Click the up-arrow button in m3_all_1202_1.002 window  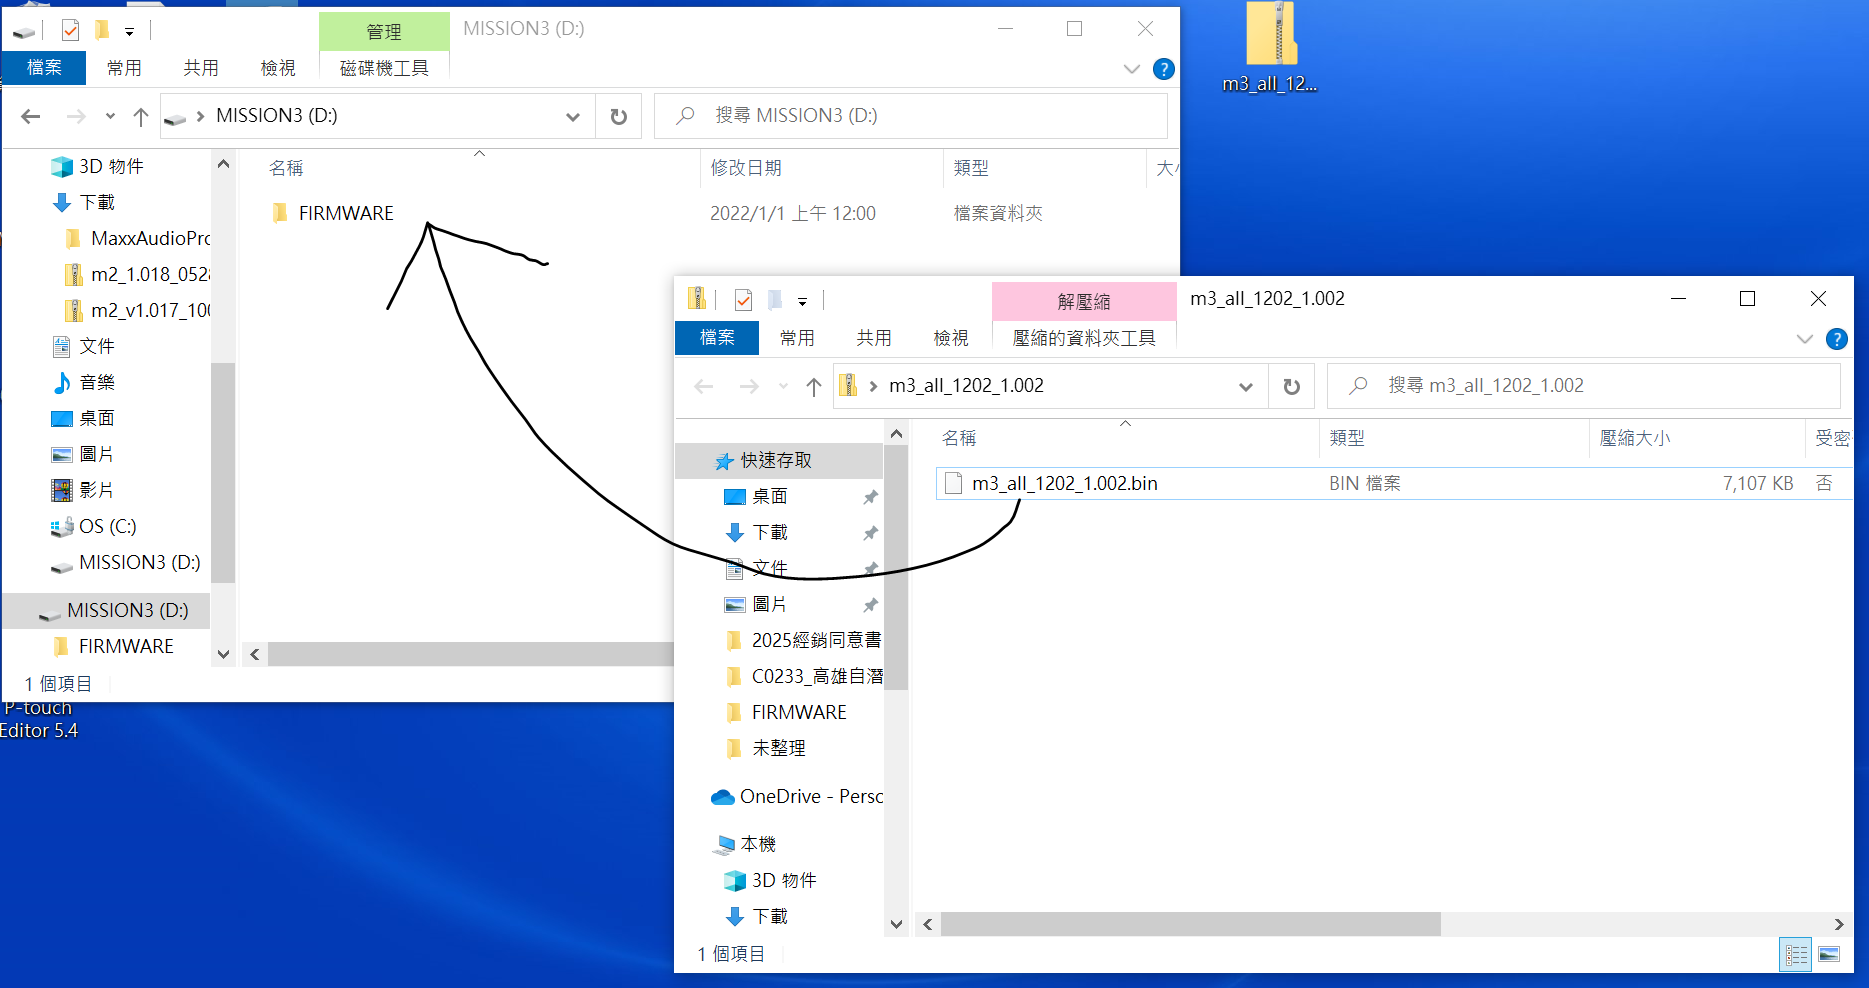814,387
